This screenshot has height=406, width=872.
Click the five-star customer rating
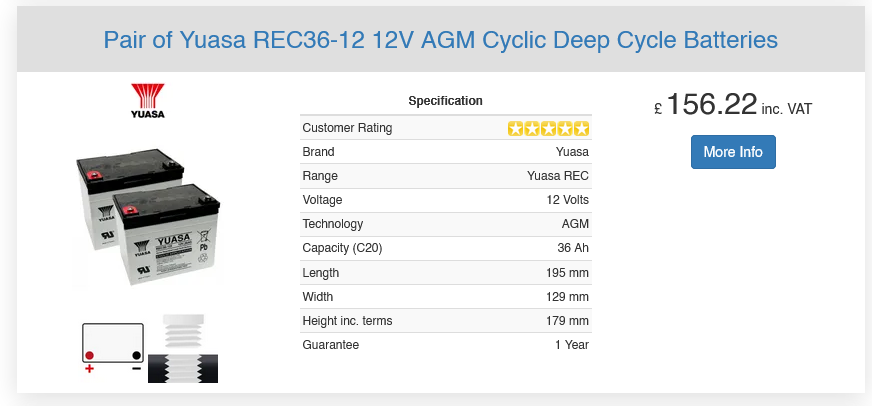pyautogui.click(x=548, y=128)
